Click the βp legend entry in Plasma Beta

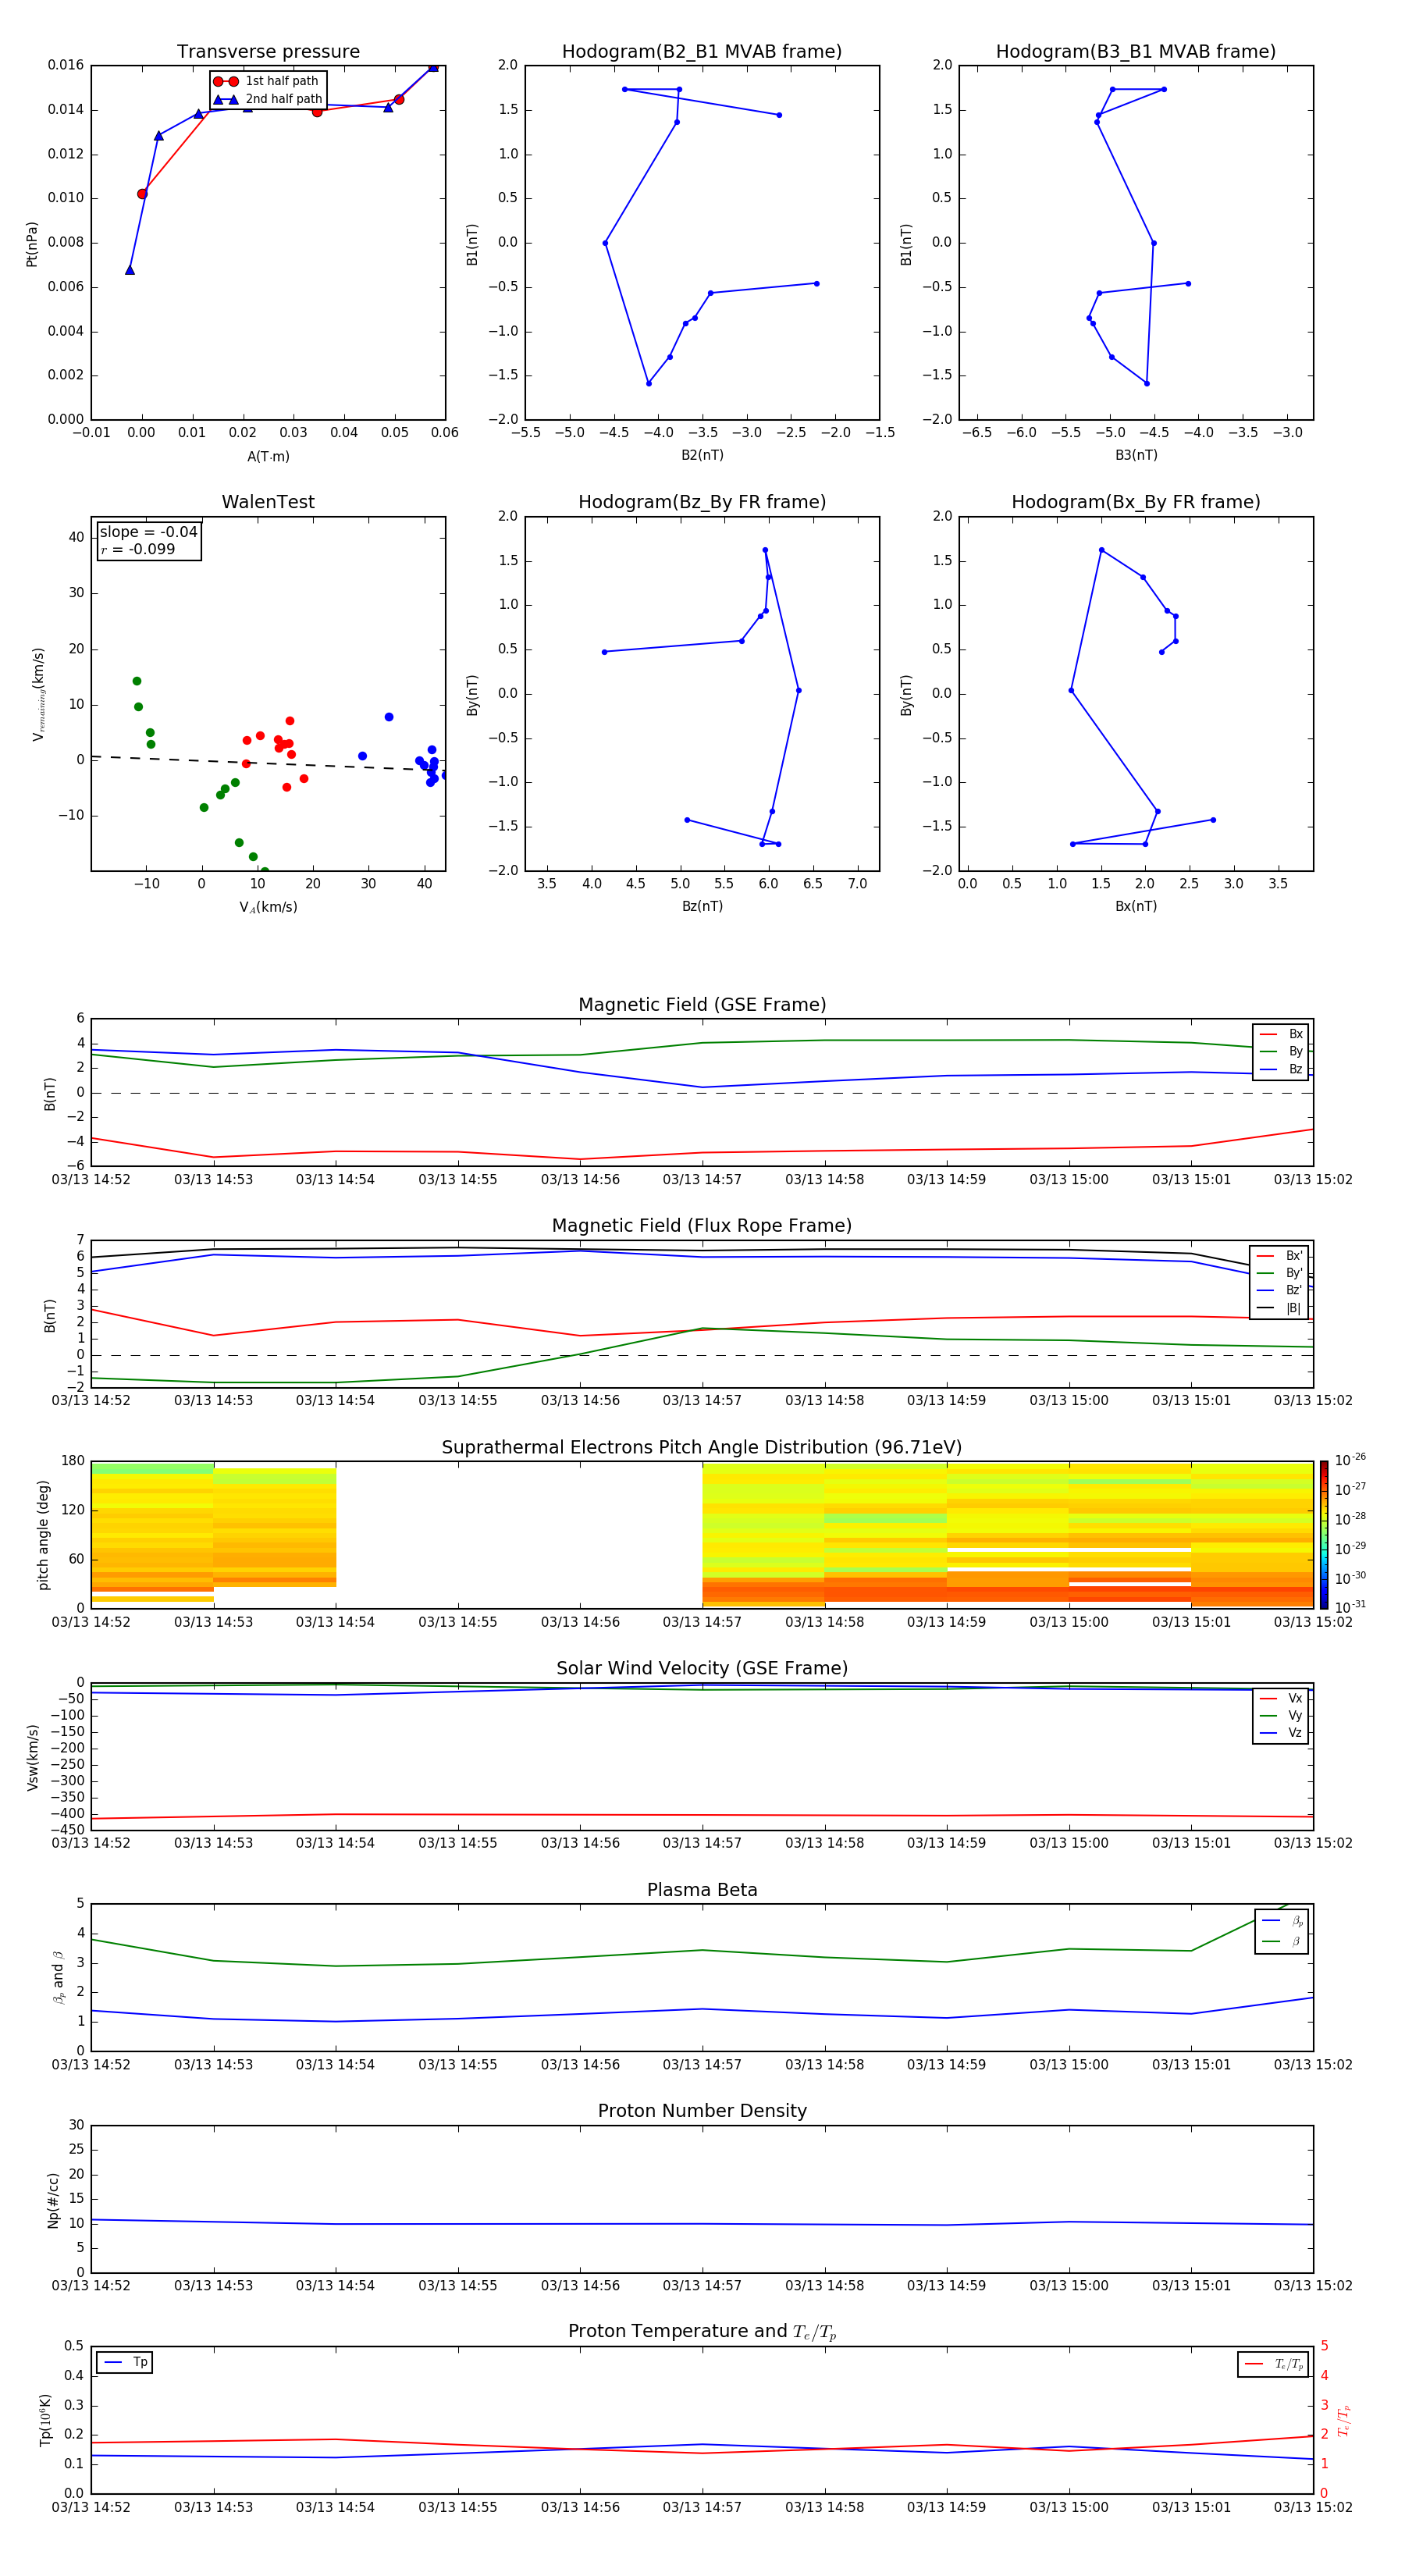pos(1282,1922)
